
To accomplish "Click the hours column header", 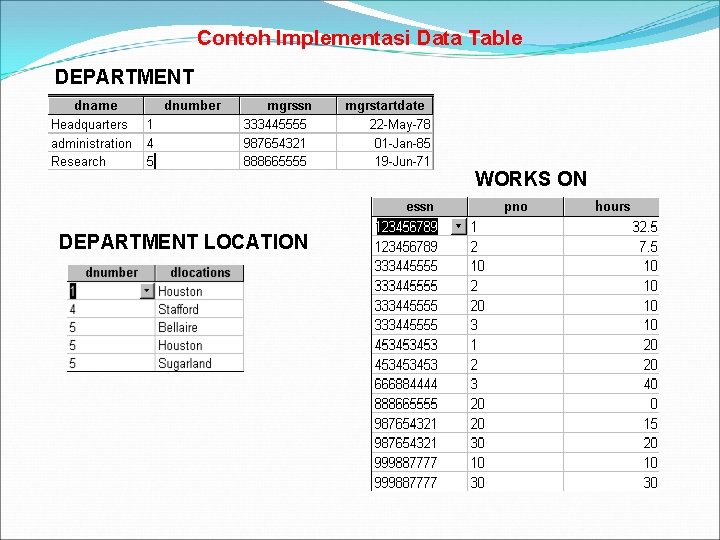I will point(612,207).
